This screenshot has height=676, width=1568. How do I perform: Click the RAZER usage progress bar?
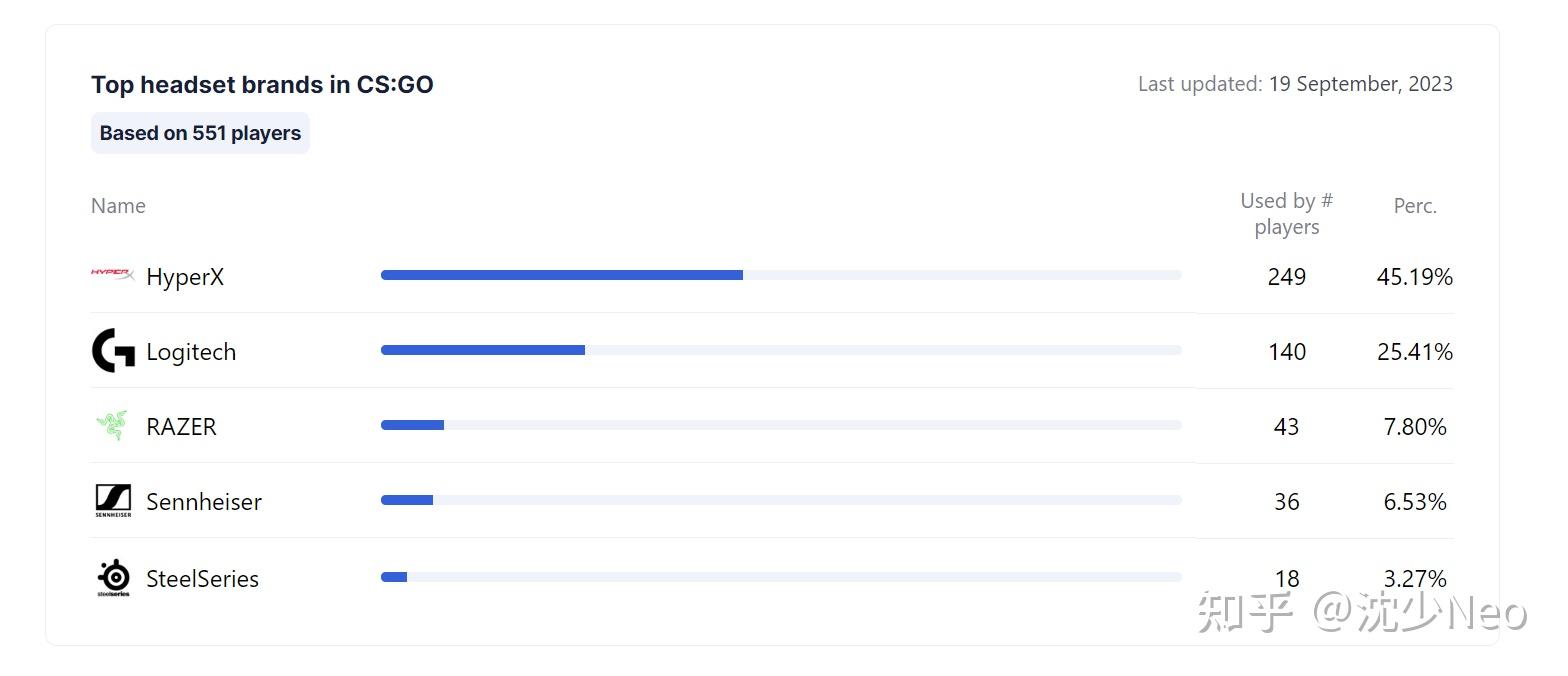(x=781, y=425)
